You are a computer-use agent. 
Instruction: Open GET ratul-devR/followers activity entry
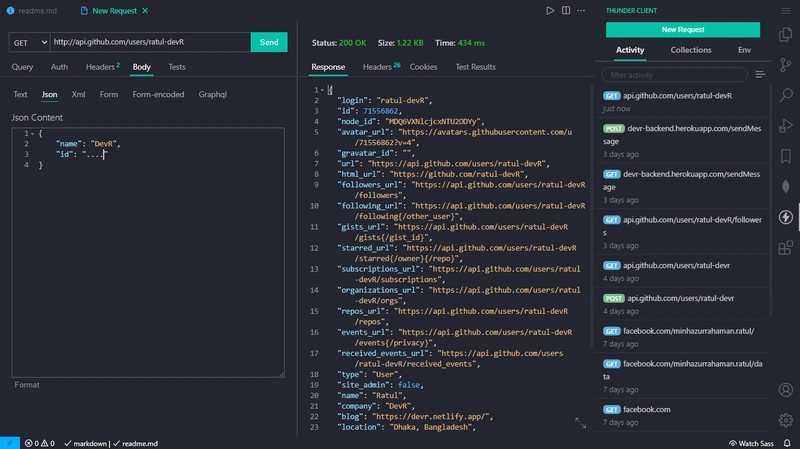(x=684, y=232)
